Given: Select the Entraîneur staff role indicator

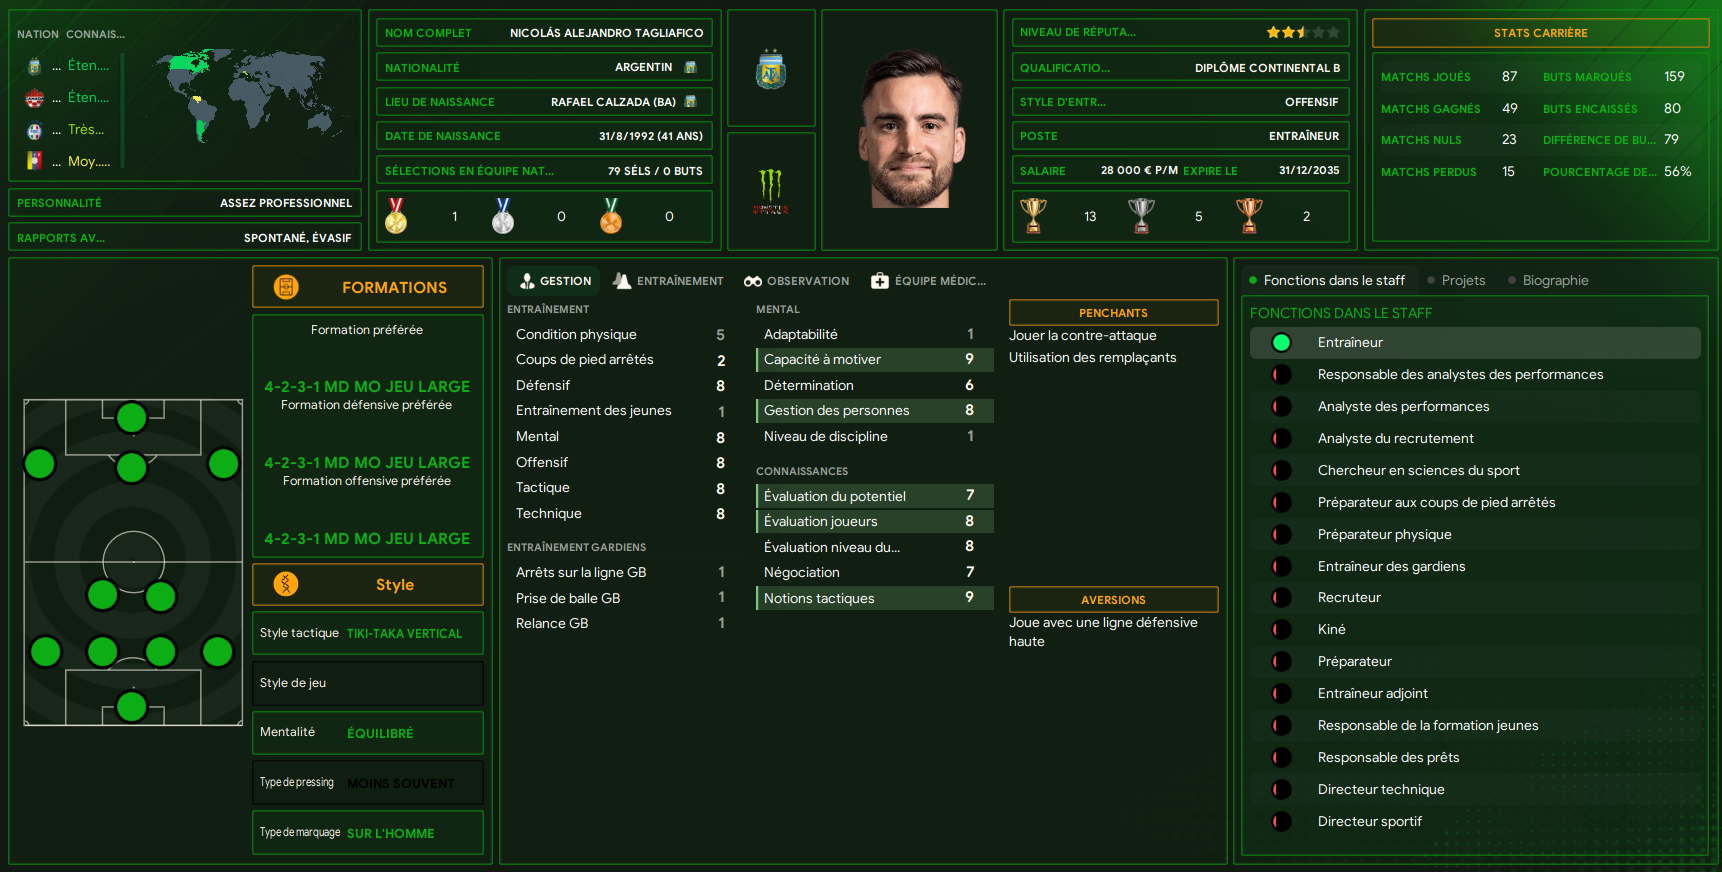Looking at the screenshot, I should (1281, 343).
